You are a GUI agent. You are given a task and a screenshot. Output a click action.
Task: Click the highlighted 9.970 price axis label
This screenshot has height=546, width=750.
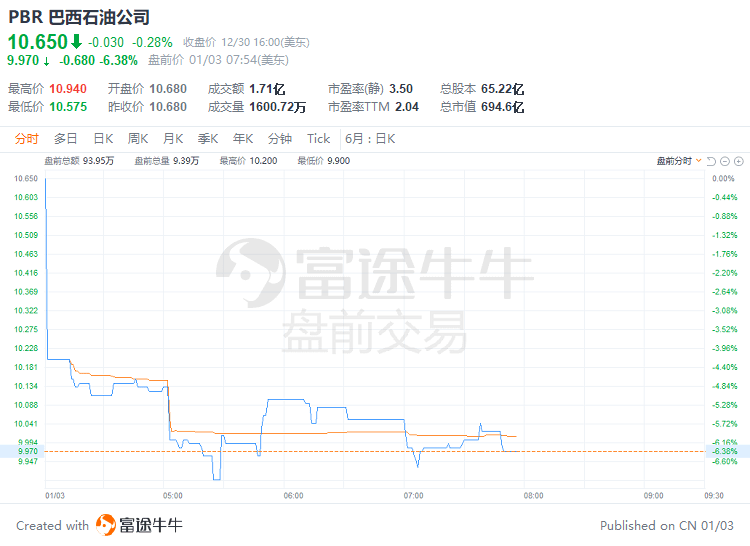pos(28,451)
